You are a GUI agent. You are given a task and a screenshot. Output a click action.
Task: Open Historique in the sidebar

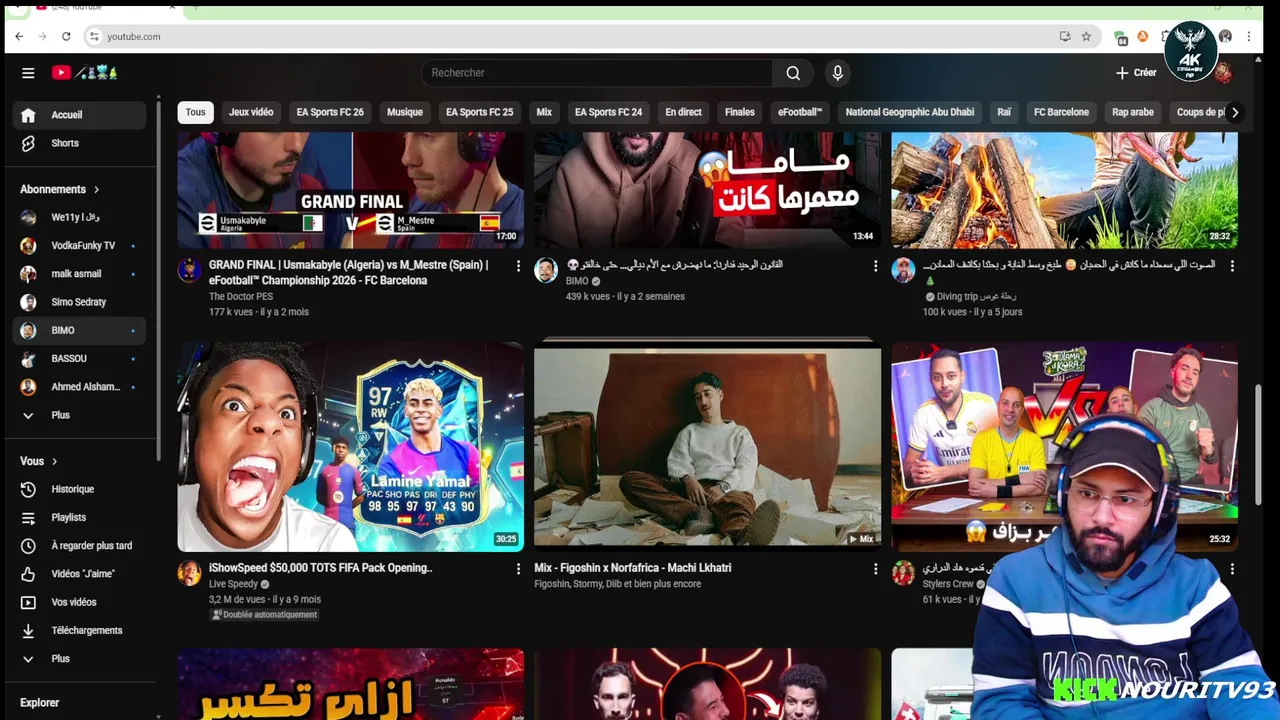(x=79, y=489)
